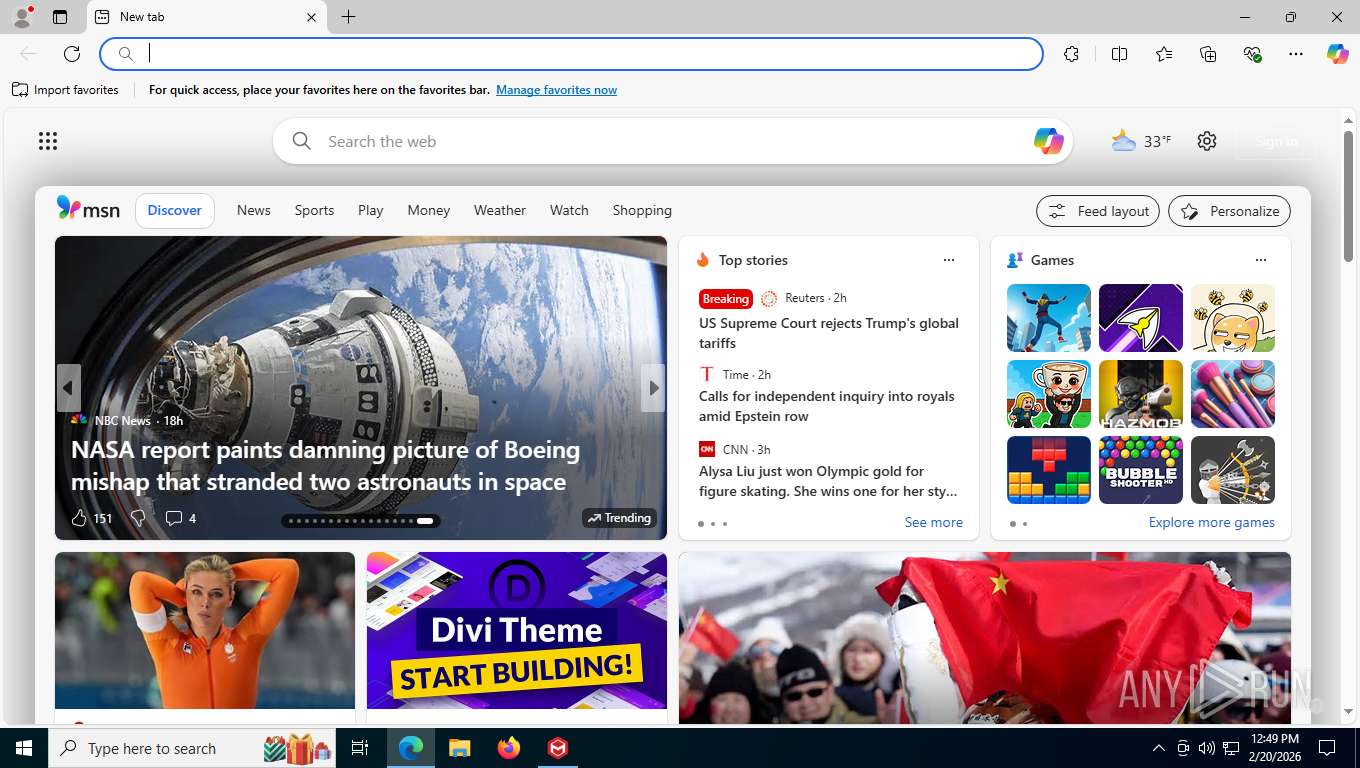Launch Firefox from taskbar

click(x=509, y=748)
